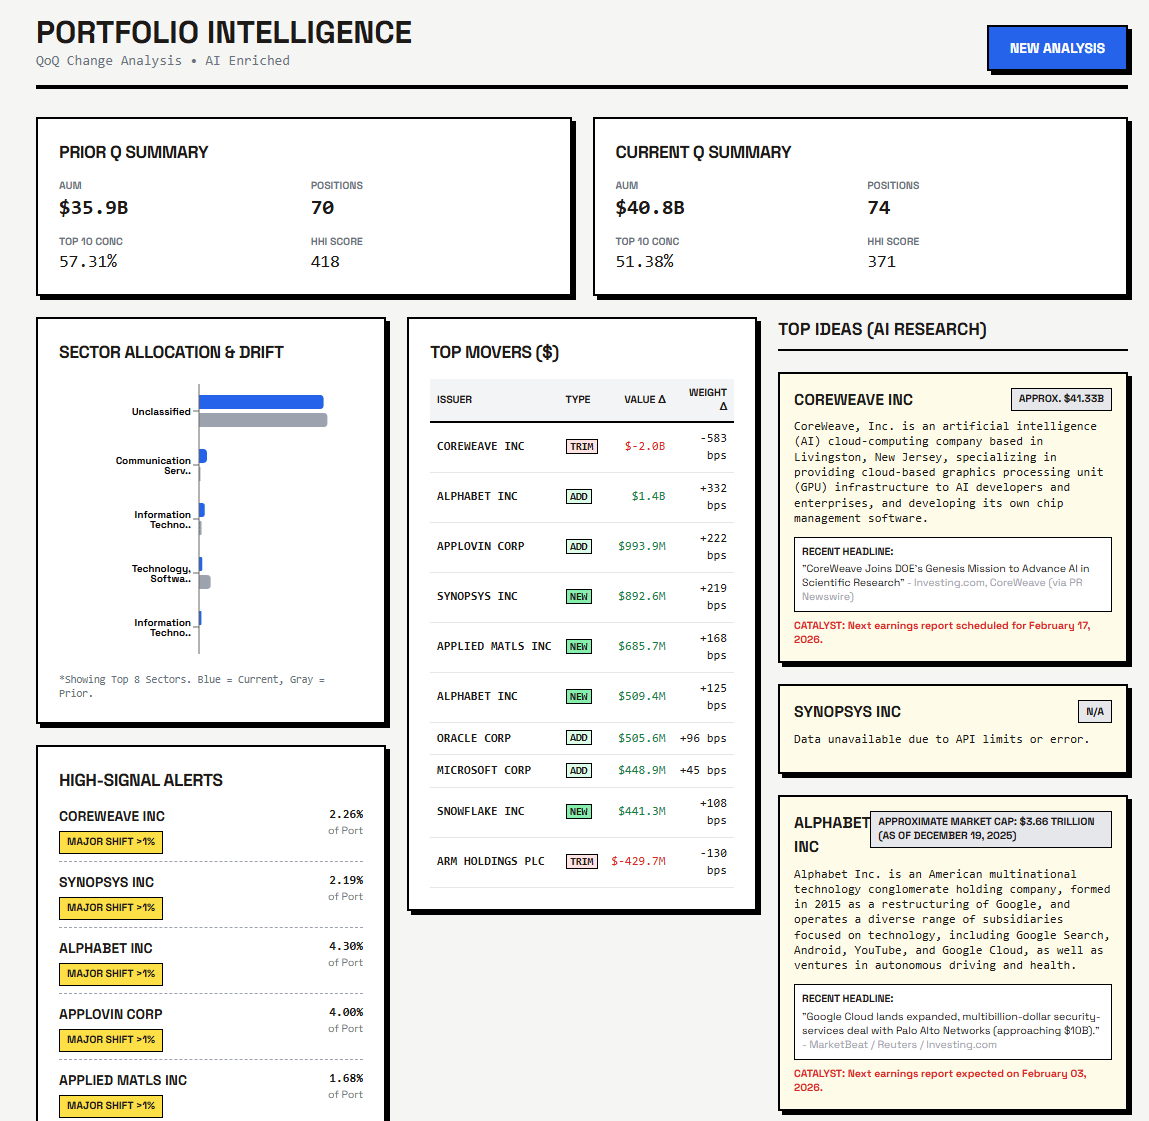Screen dimensions: 1149x1121
Task: Click the Technology, Softwa.. sector label
Action: 161,574
